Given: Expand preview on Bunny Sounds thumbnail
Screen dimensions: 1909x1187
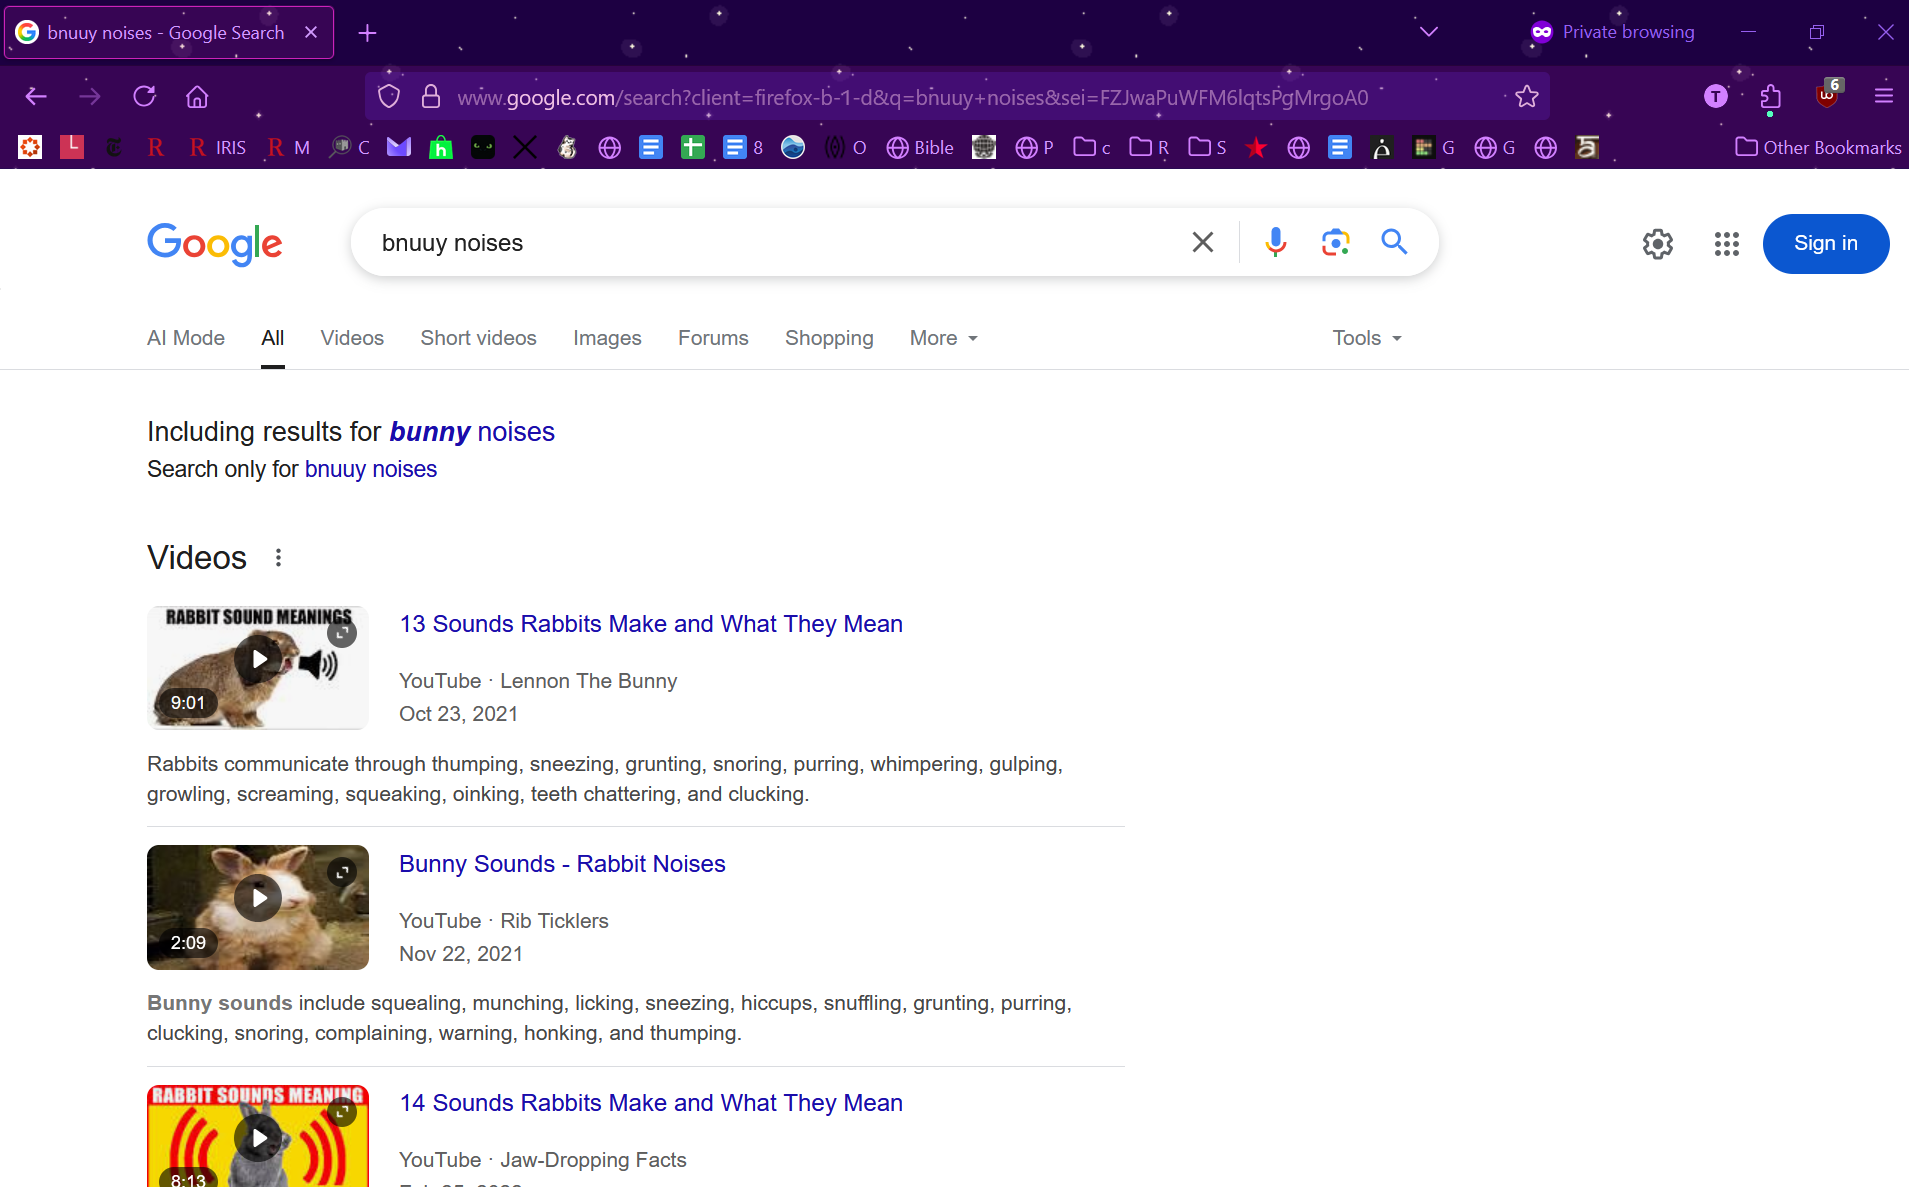Looking at the screenshot, I should 342,873.
